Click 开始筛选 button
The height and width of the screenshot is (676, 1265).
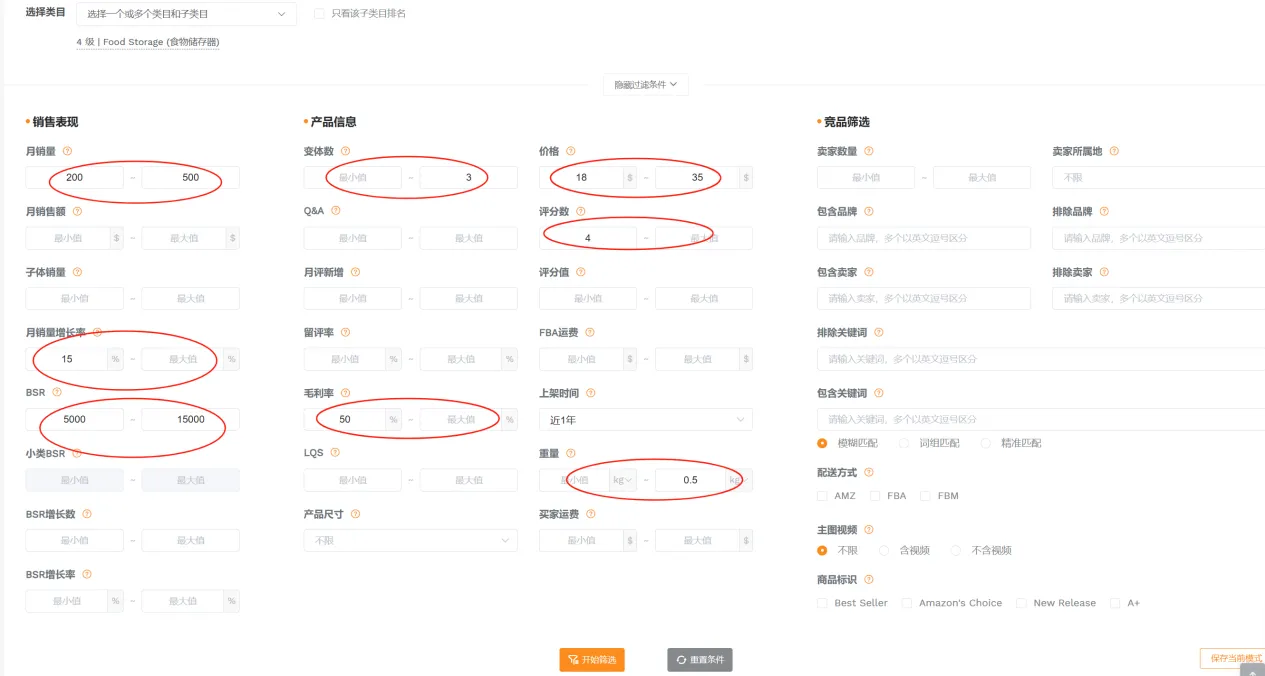592,660
